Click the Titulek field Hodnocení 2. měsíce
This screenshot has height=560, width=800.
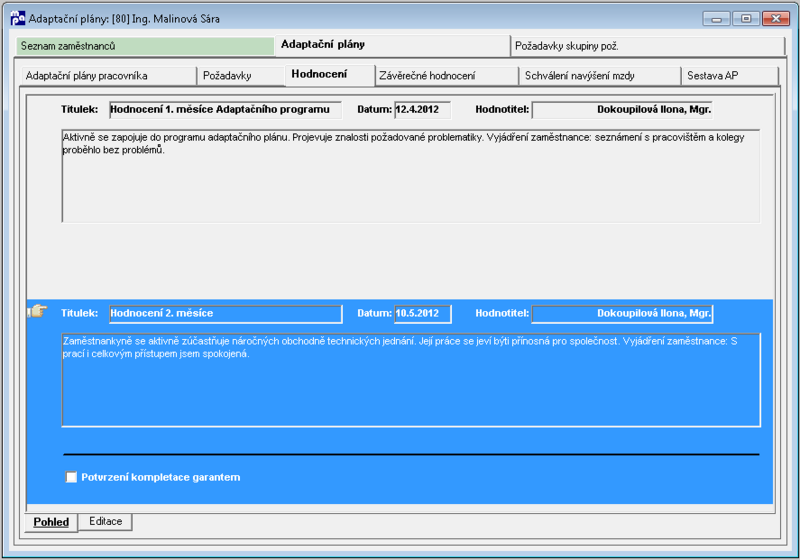[226, 314]
